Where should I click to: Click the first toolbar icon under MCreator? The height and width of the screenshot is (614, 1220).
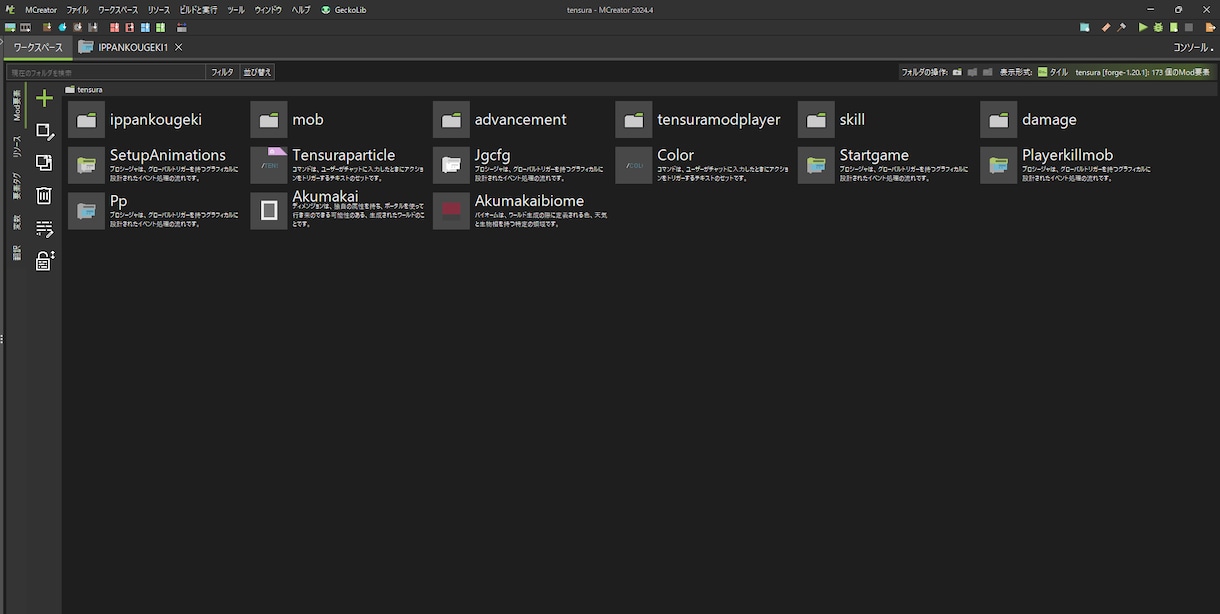(x=10, y=28)
